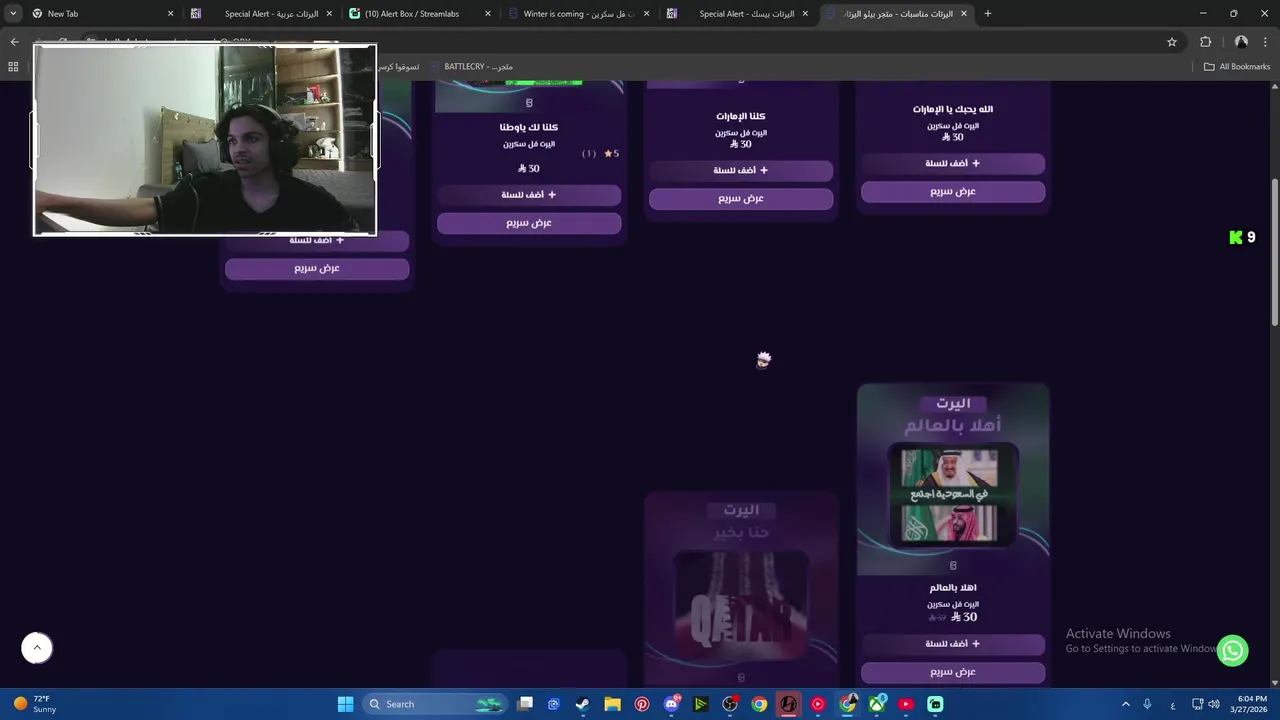Open the Chrome extensions puzzle icon
Image resolution: width=1280 pixels, height=720 pixels.
[x=1205, y=42]
